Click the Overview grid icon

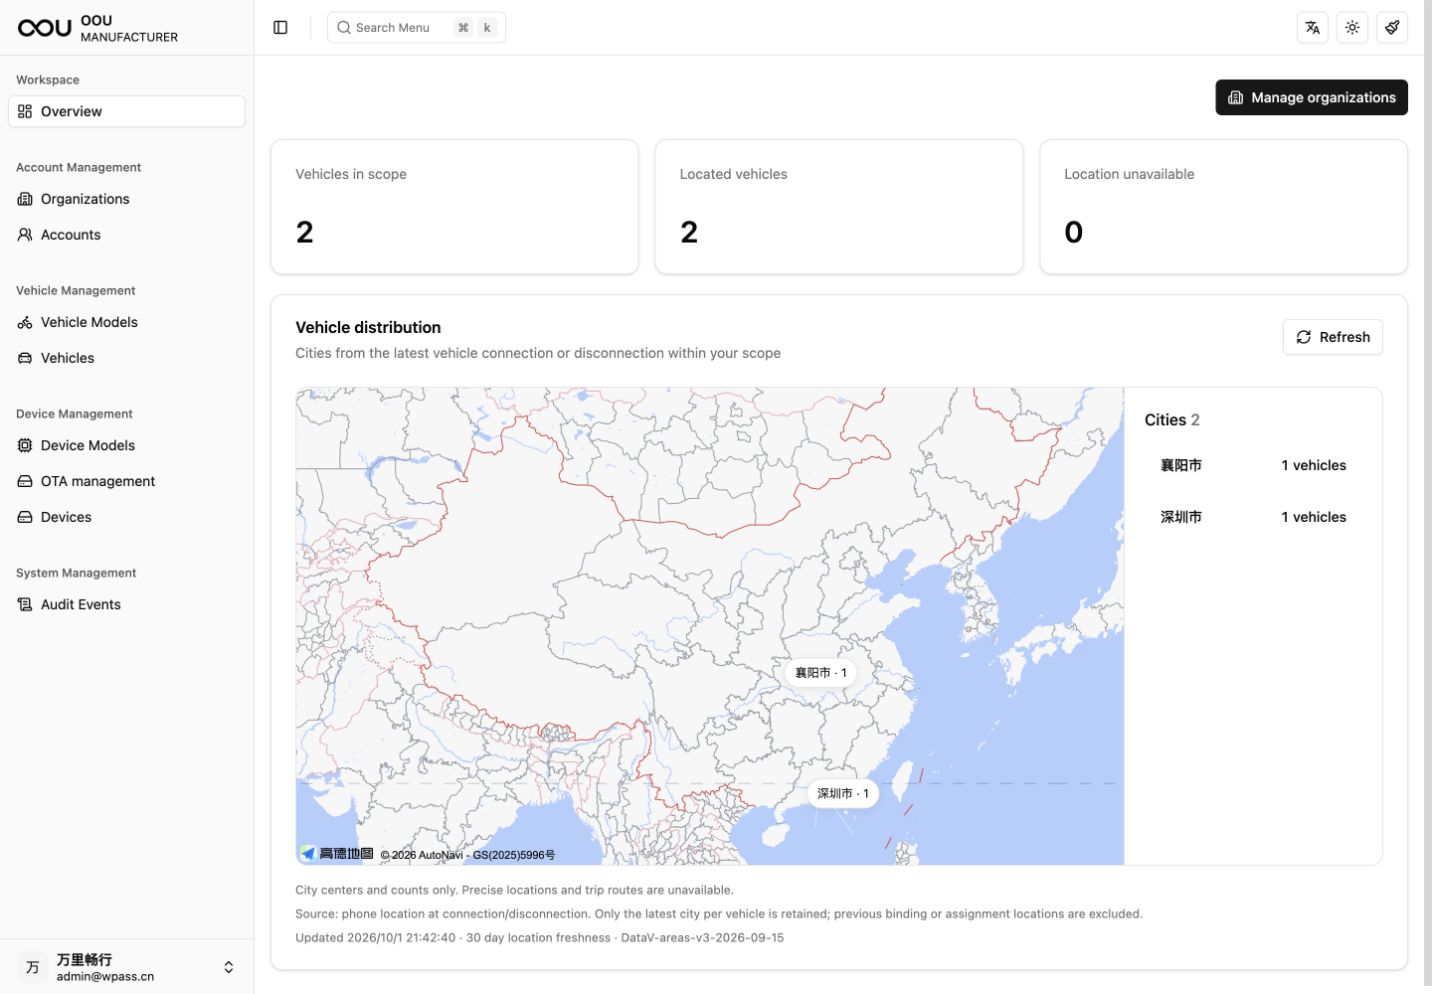[25, 111]
